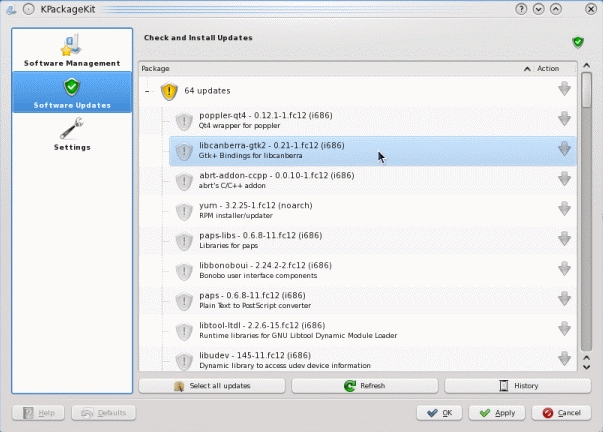Select paps-libs - 0.6.8-11.fc12 package
This screenshot has height=432, width=603.
point(373,241)
